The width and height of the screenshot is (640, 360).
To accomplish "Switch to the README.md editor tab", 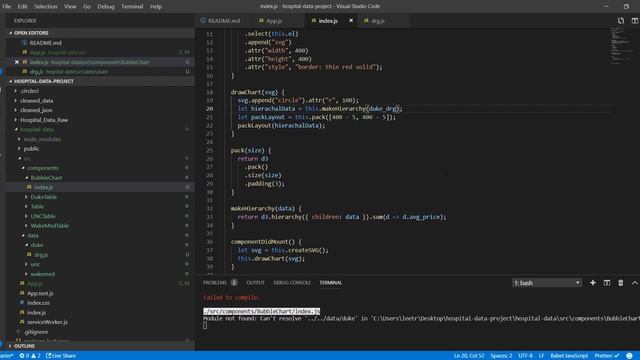I will click(220, 20).
